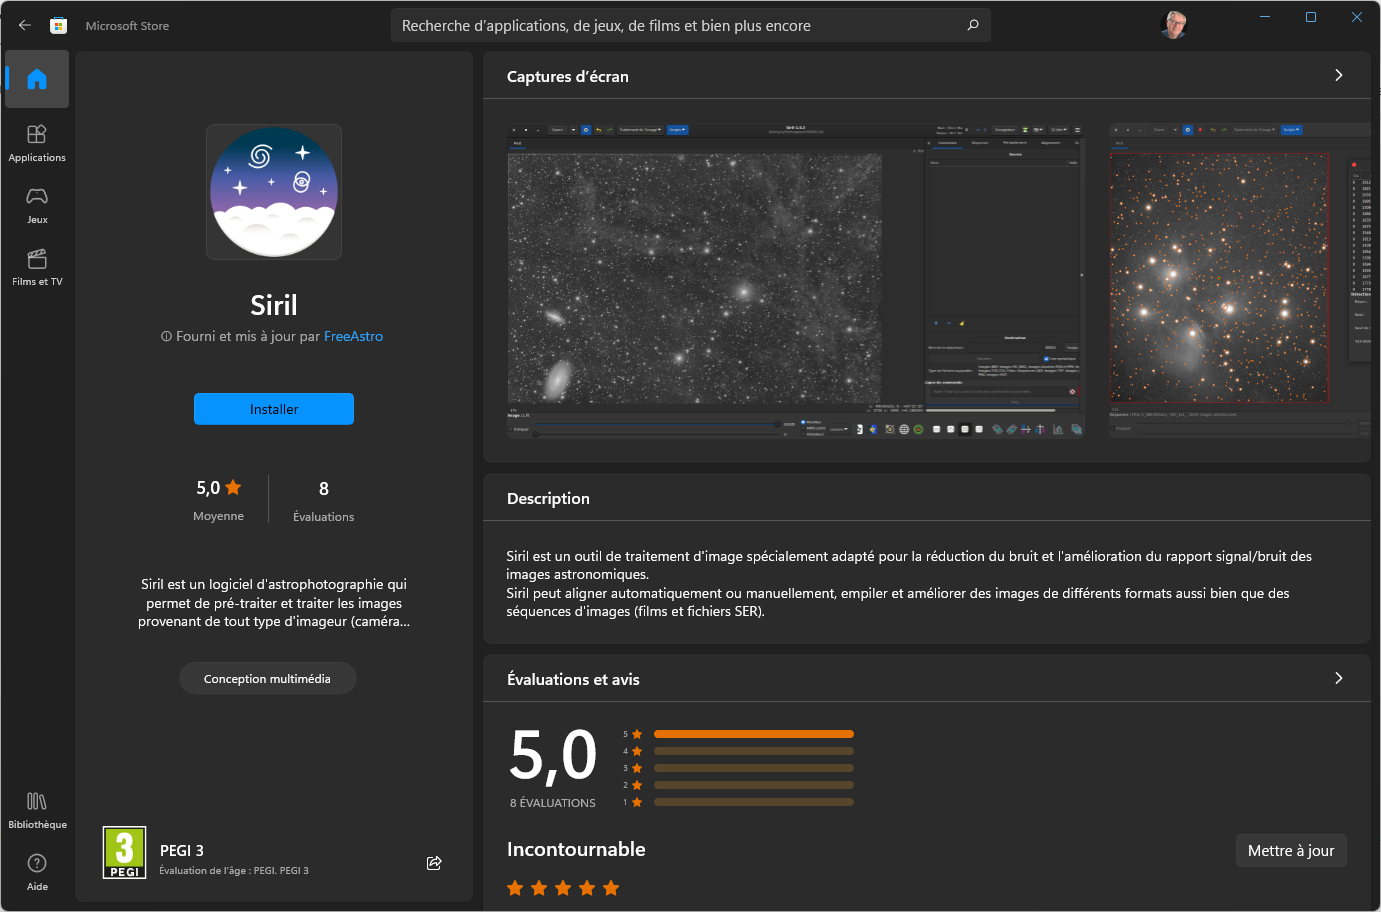
Task: Open the second Siril screenshot thumbnail
Action: pos(1240,280)
